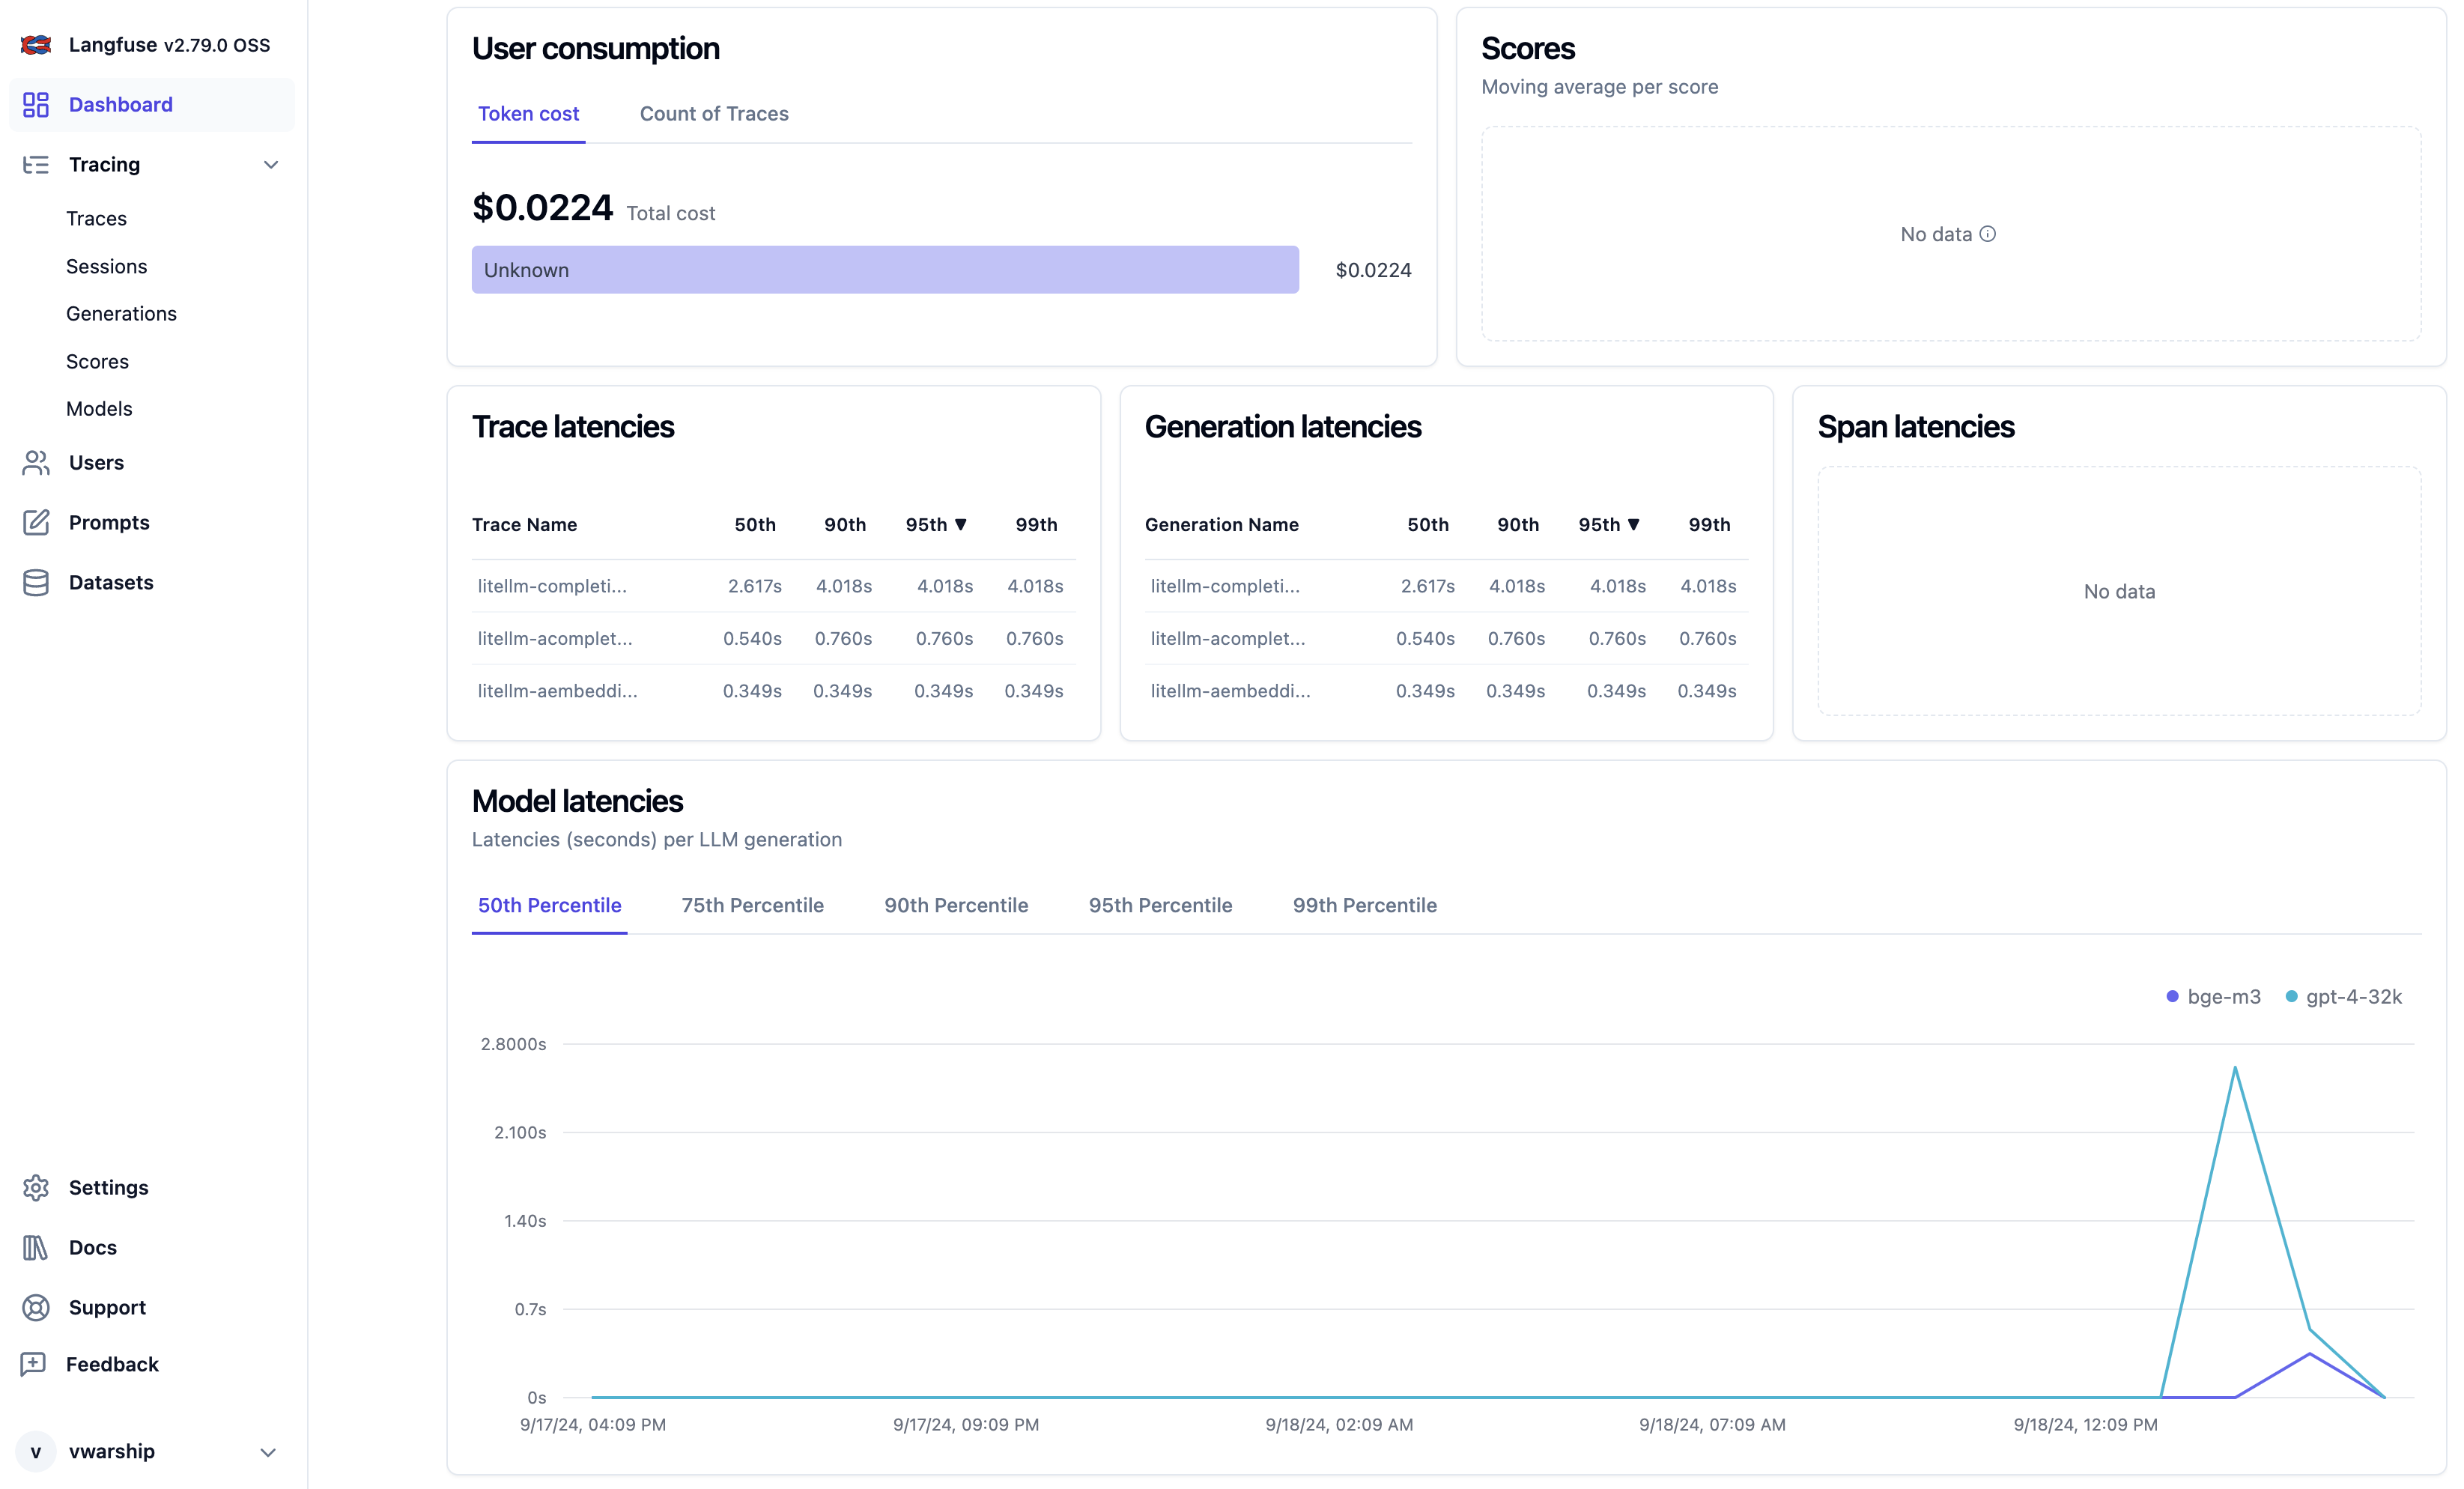Open the Models page link
Screen dimensions: 2464x1489
(x=99, y=409)
